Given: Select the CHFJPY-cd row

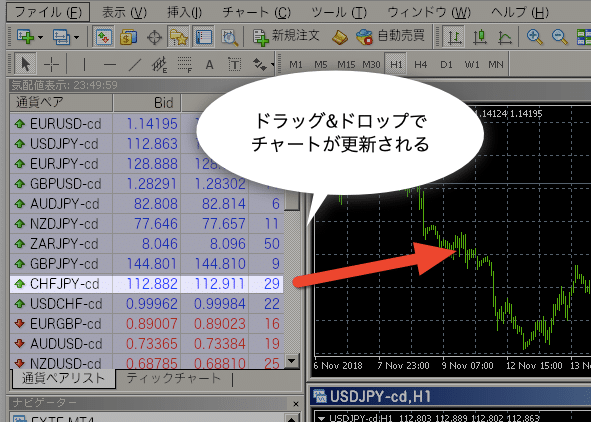Looking at the screenshot, I should (x=146, y=284).
